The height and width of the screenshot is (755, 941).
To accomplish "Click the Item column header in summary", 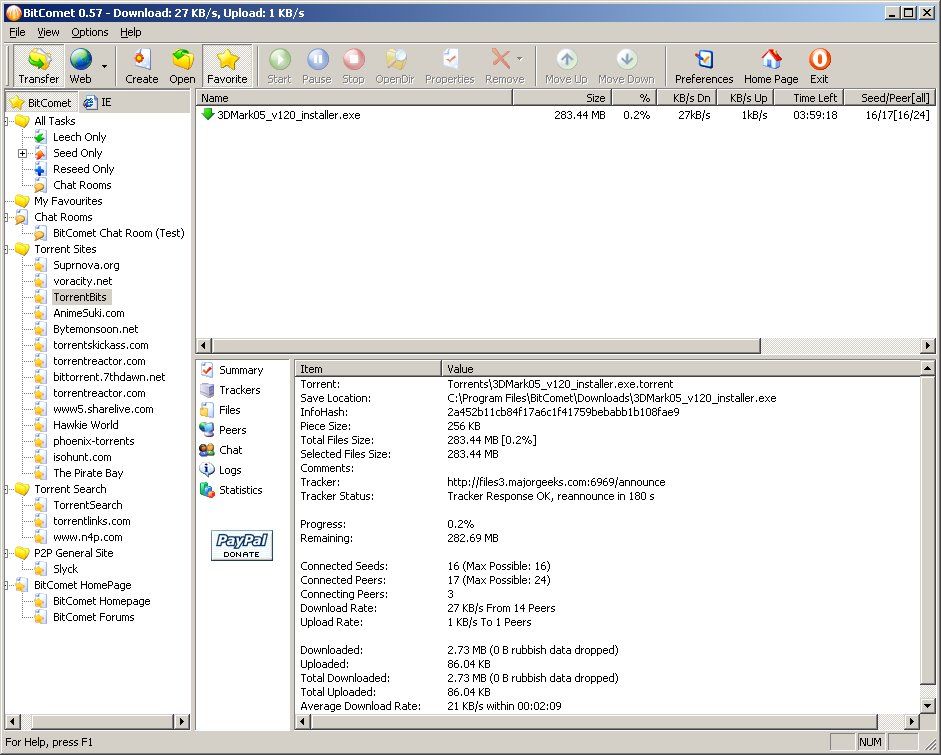I will click(368, 368).
